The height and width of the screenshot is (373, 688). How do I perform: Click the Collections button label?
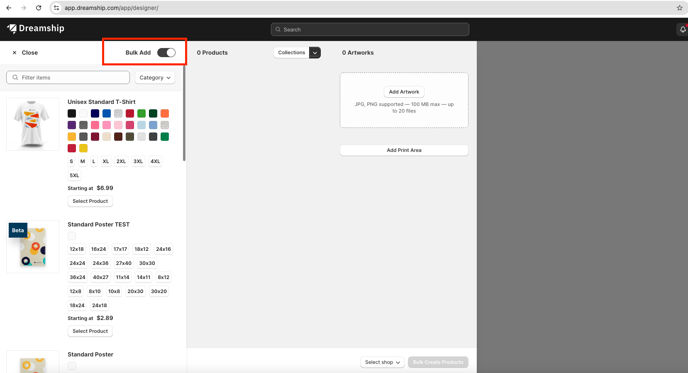(x=291, y=53)
